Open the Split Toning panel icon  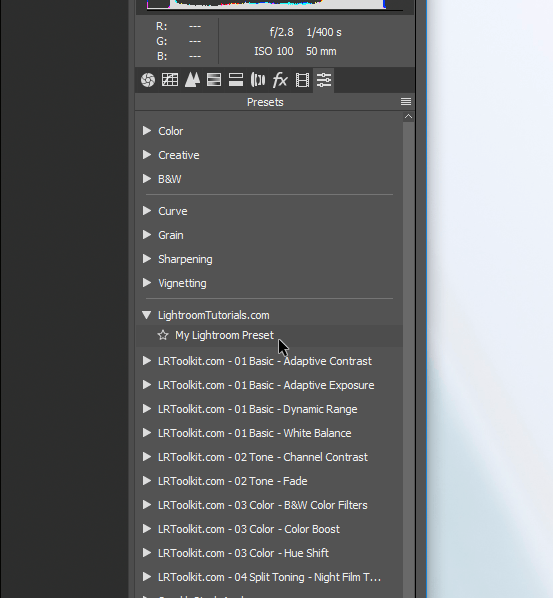pos(236,80)
